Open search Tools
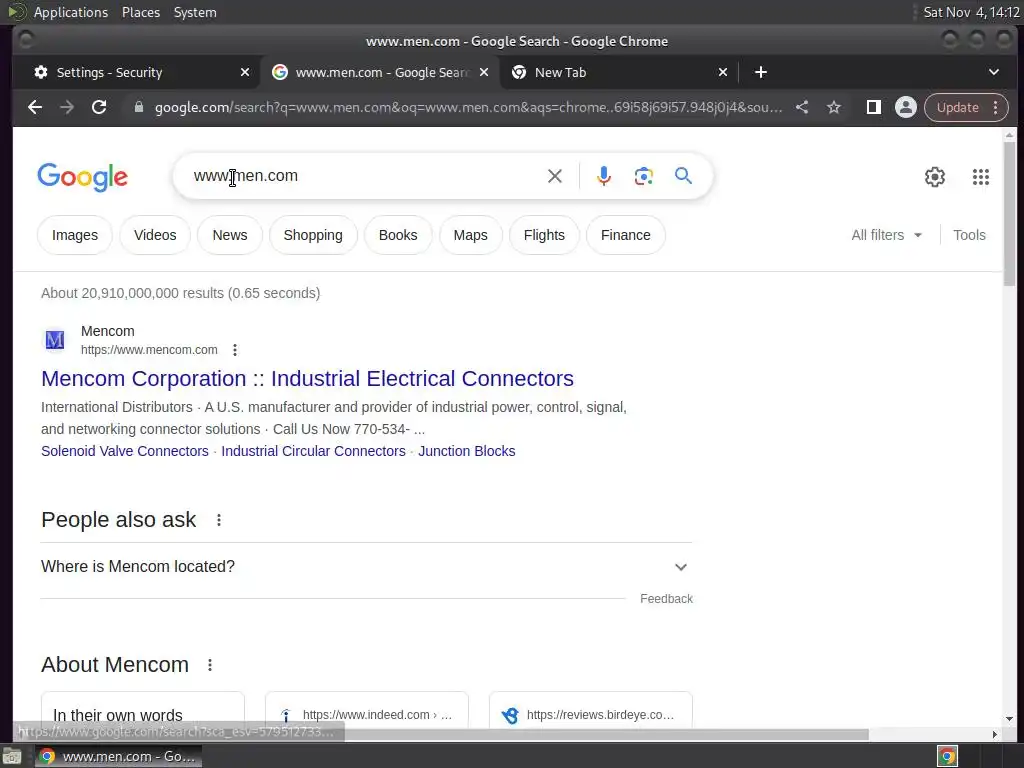Image resolution: width=1024 pixels, height=768 pixels. [969, 235]
